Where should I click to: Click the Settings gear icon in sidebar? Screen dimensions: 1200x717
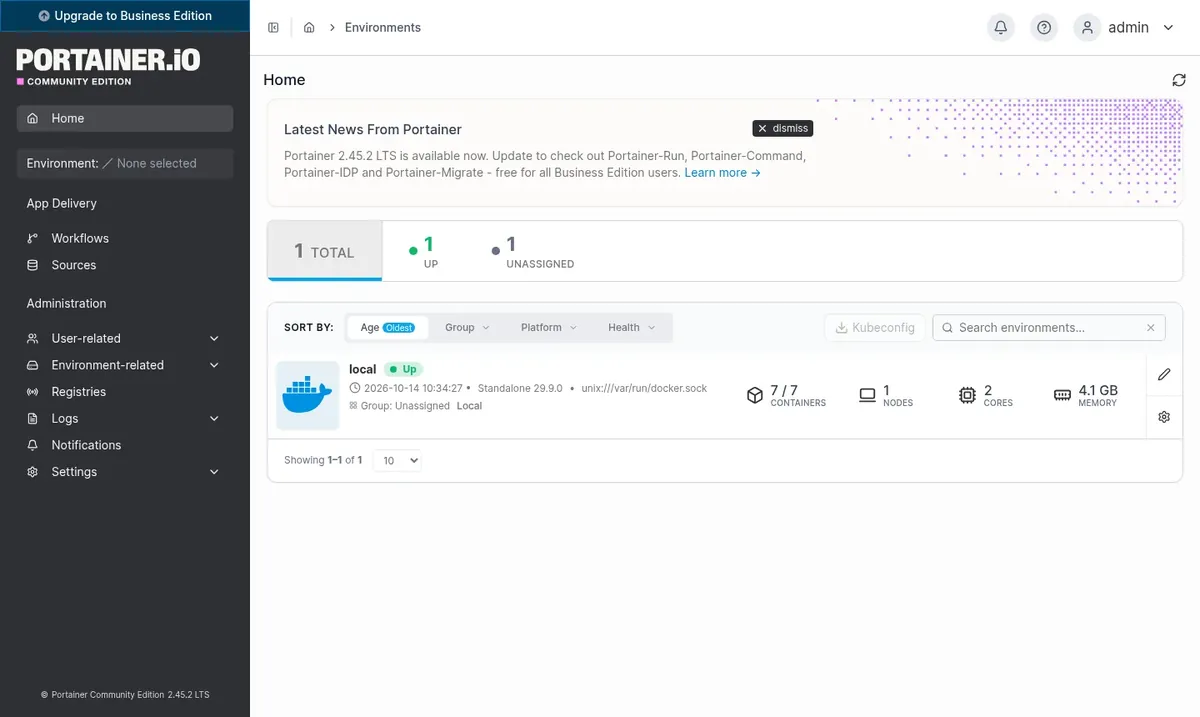point(33,472)
